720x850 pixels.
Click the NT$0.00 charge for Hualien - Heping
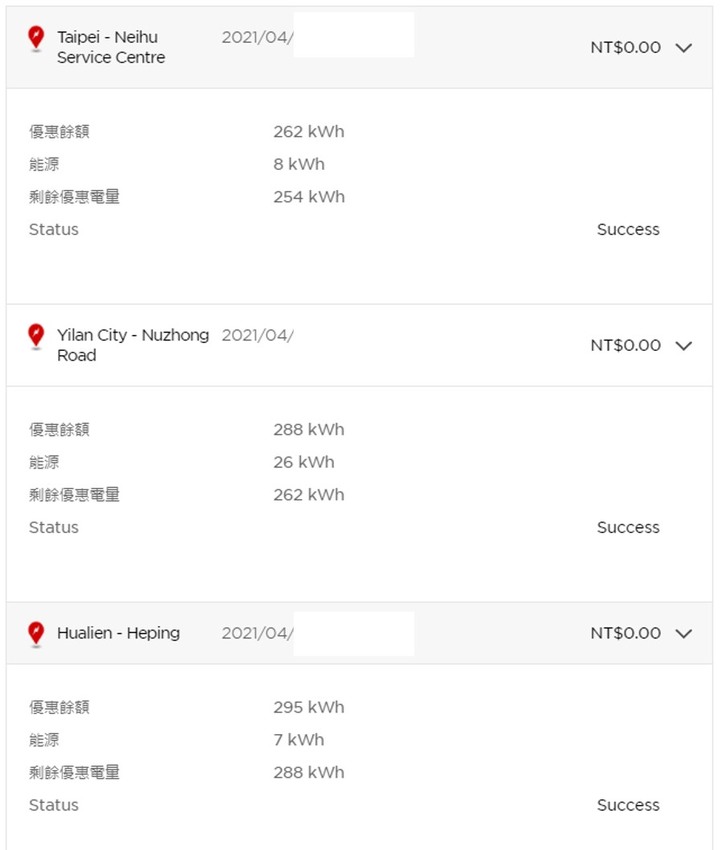coord(625,633)
